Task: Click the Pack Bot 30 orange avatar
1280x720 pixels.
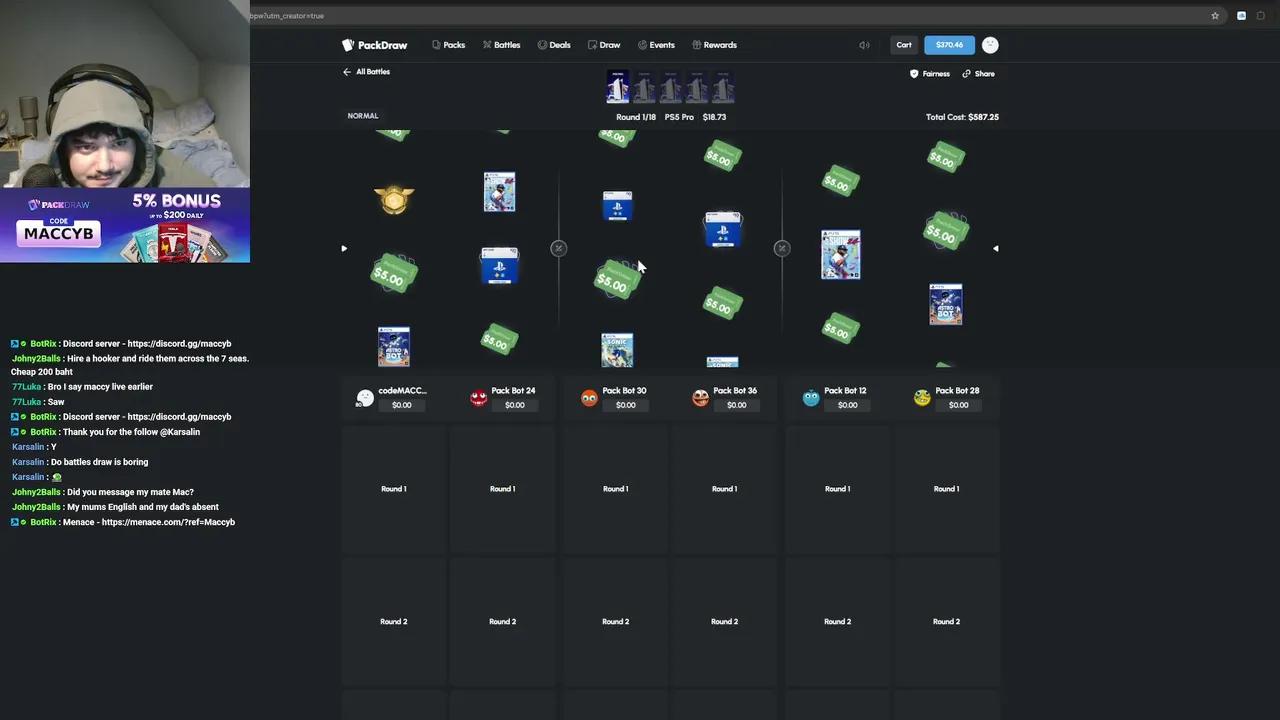Action: pos(589,398)
